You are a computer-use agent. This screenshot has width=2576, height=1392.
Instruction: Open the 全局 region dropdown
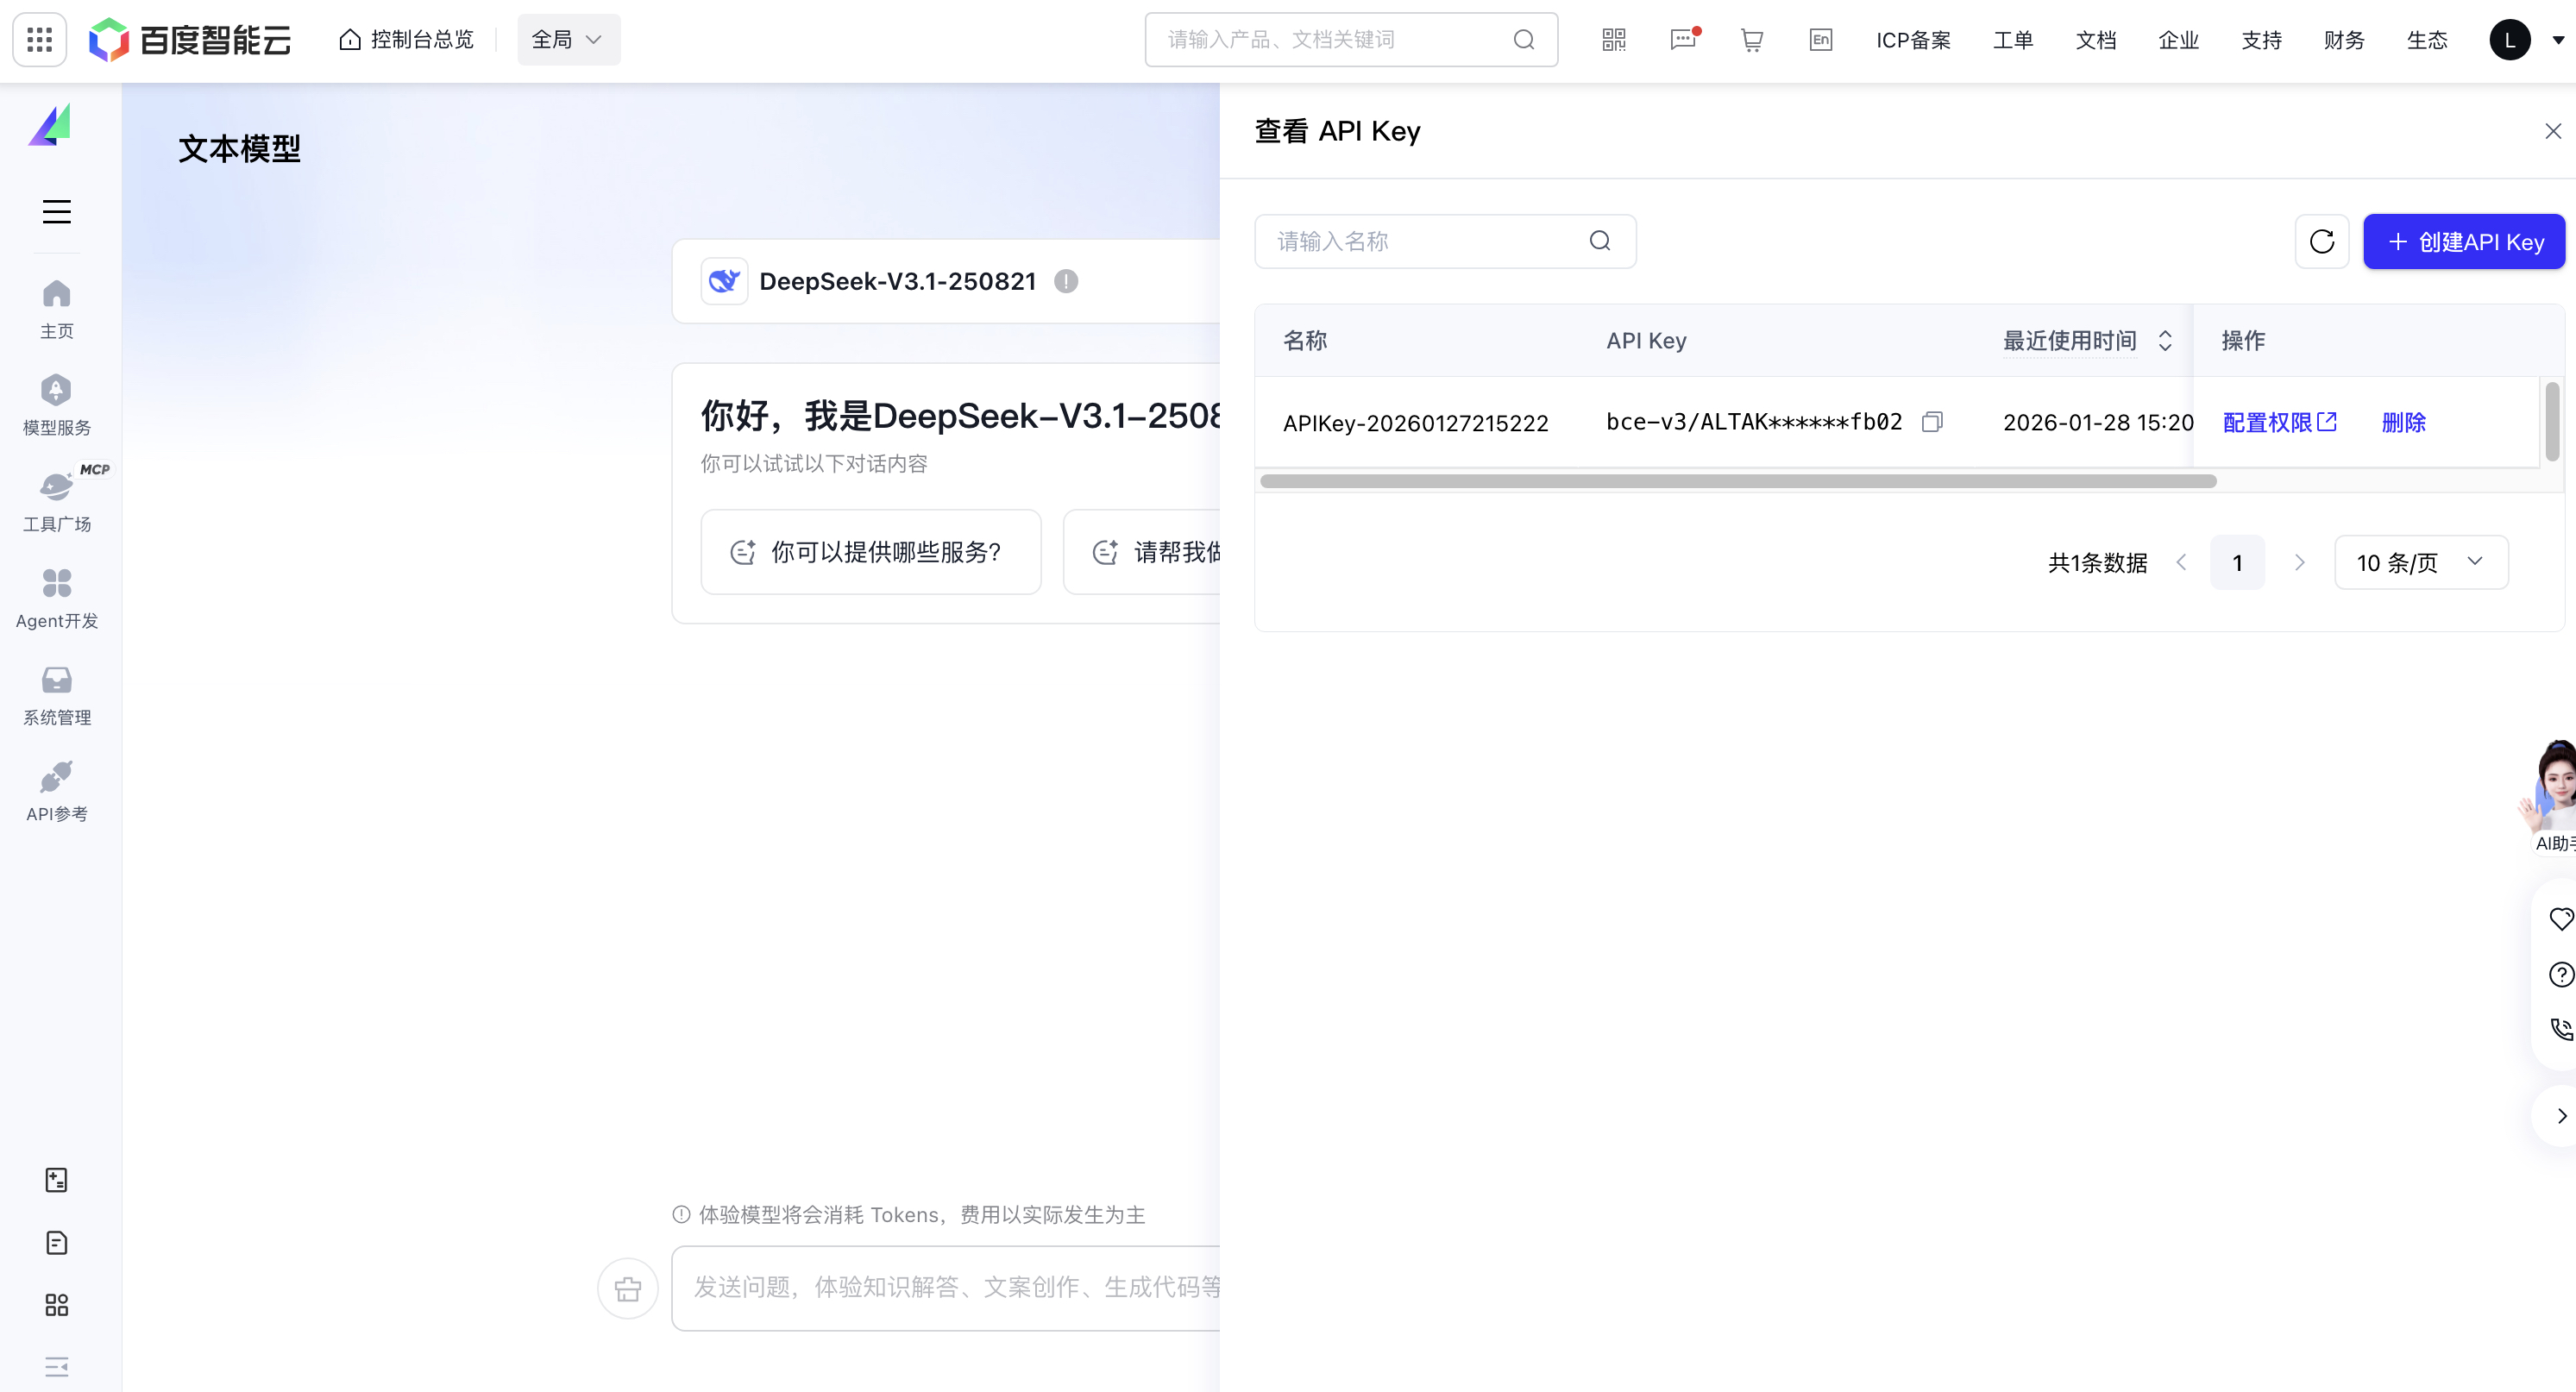(x=568, y=39)
